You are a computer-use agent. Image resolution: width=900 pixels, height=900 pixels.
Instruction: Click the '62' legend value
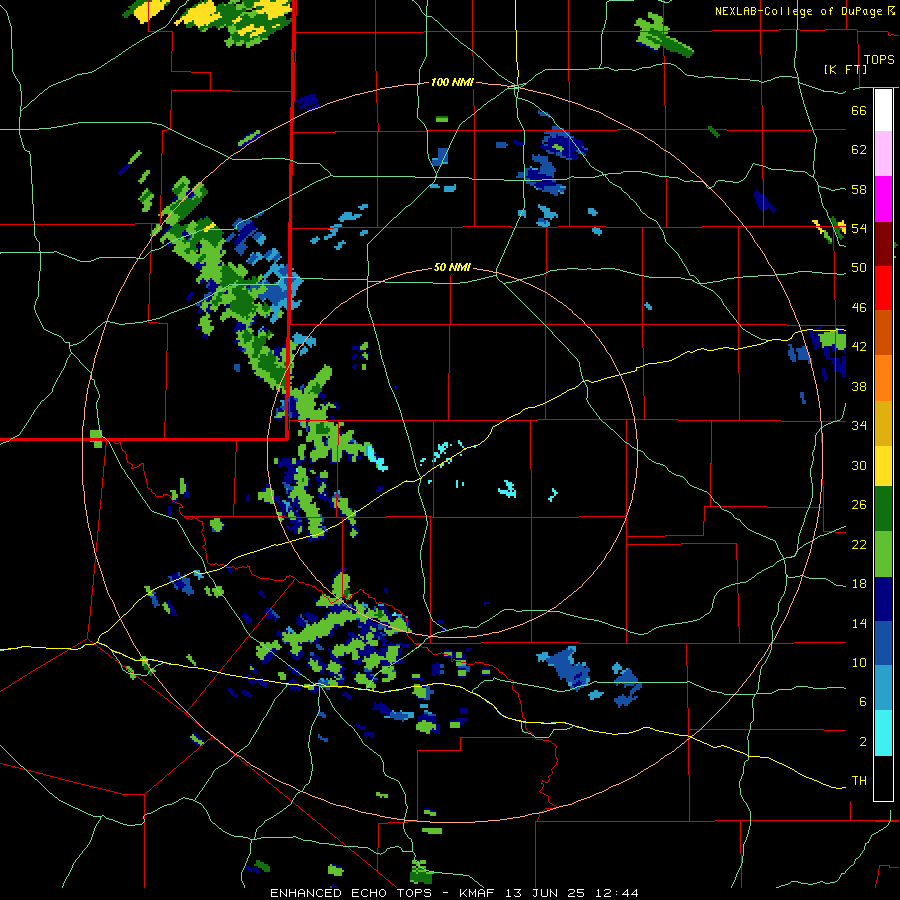pyautogui.click(x=859, y=150)
